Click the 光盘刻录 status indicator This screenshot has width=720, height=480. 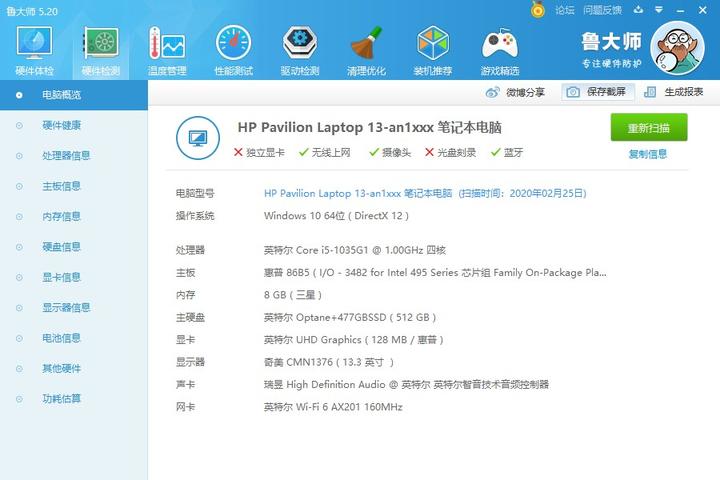coord(450,152)
